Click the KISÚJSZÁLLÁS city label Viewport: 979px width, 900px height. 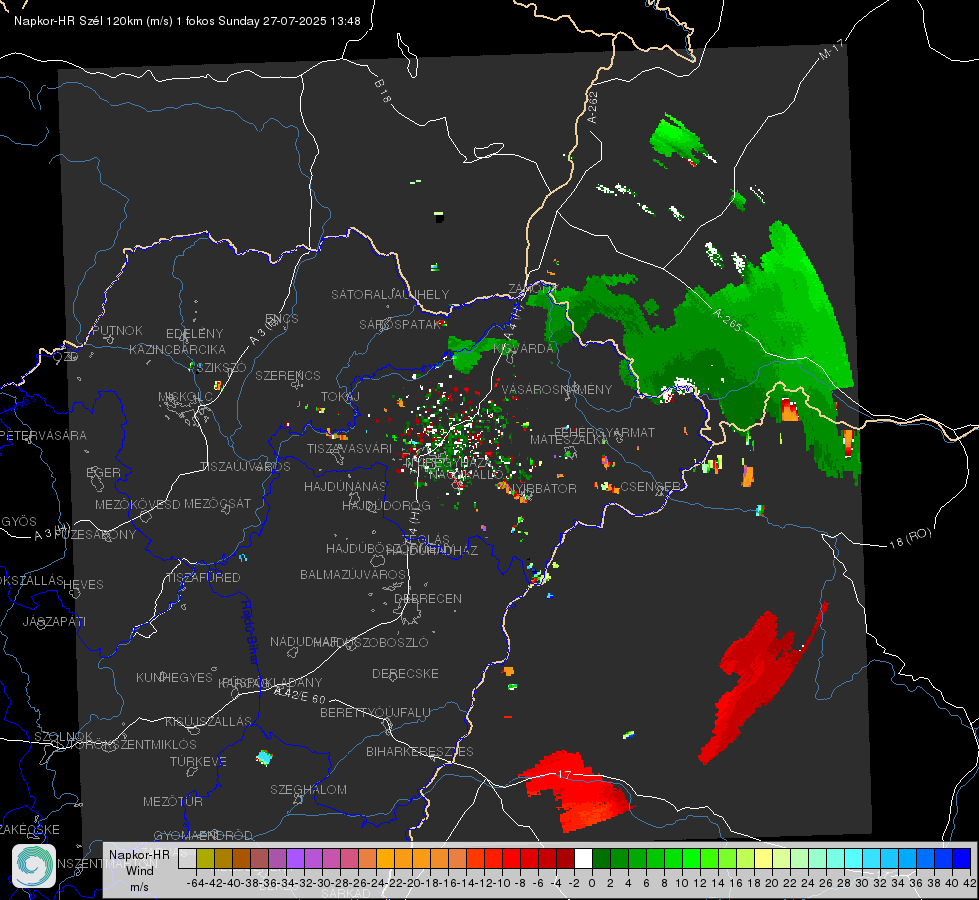click(x=208, y=721)
